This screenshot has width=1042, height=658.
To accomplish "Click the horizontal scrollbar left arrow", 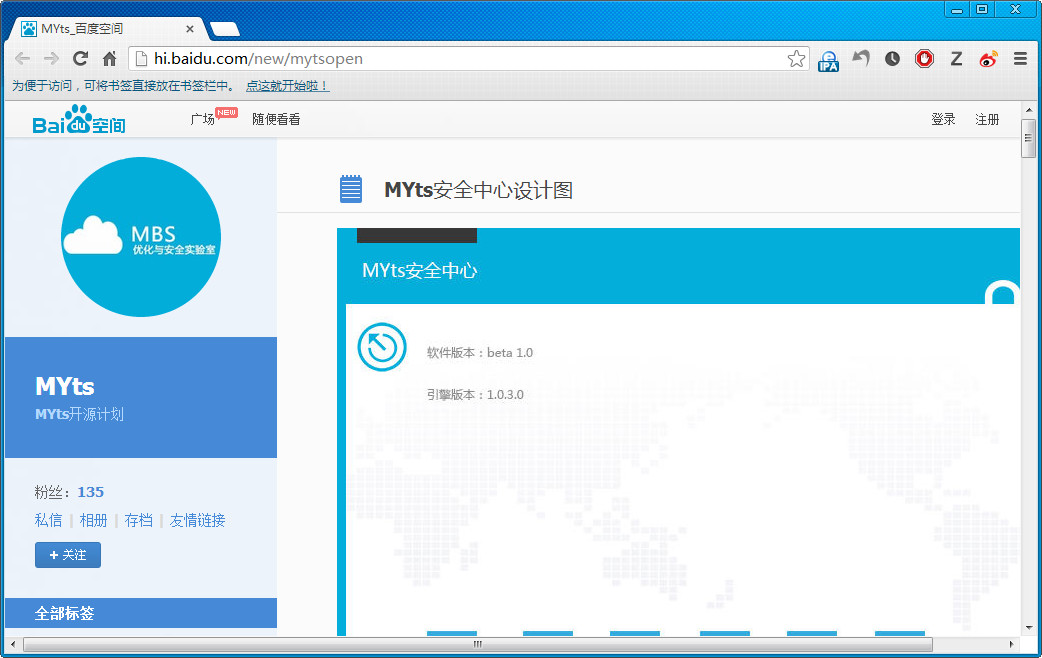I will (x=13, y=644).
